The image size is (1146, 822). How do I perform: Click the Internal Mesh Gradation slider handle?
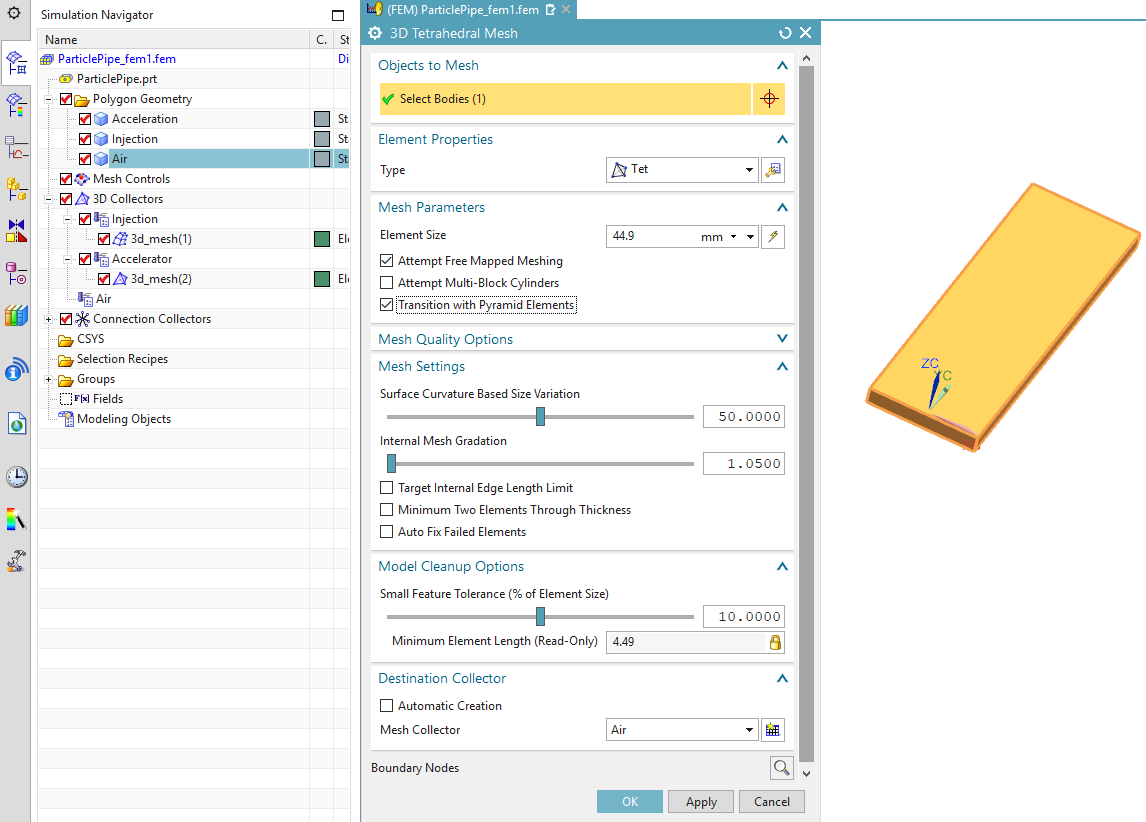391,463
